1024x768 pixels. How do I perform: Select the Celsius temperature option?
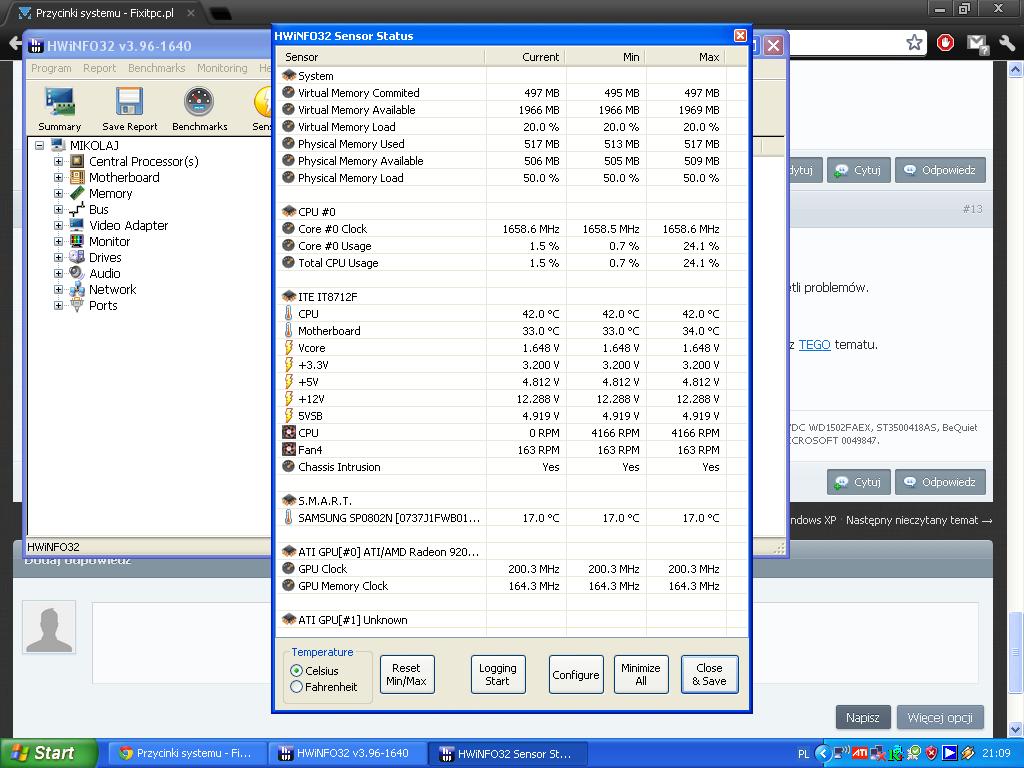[296, 671]
